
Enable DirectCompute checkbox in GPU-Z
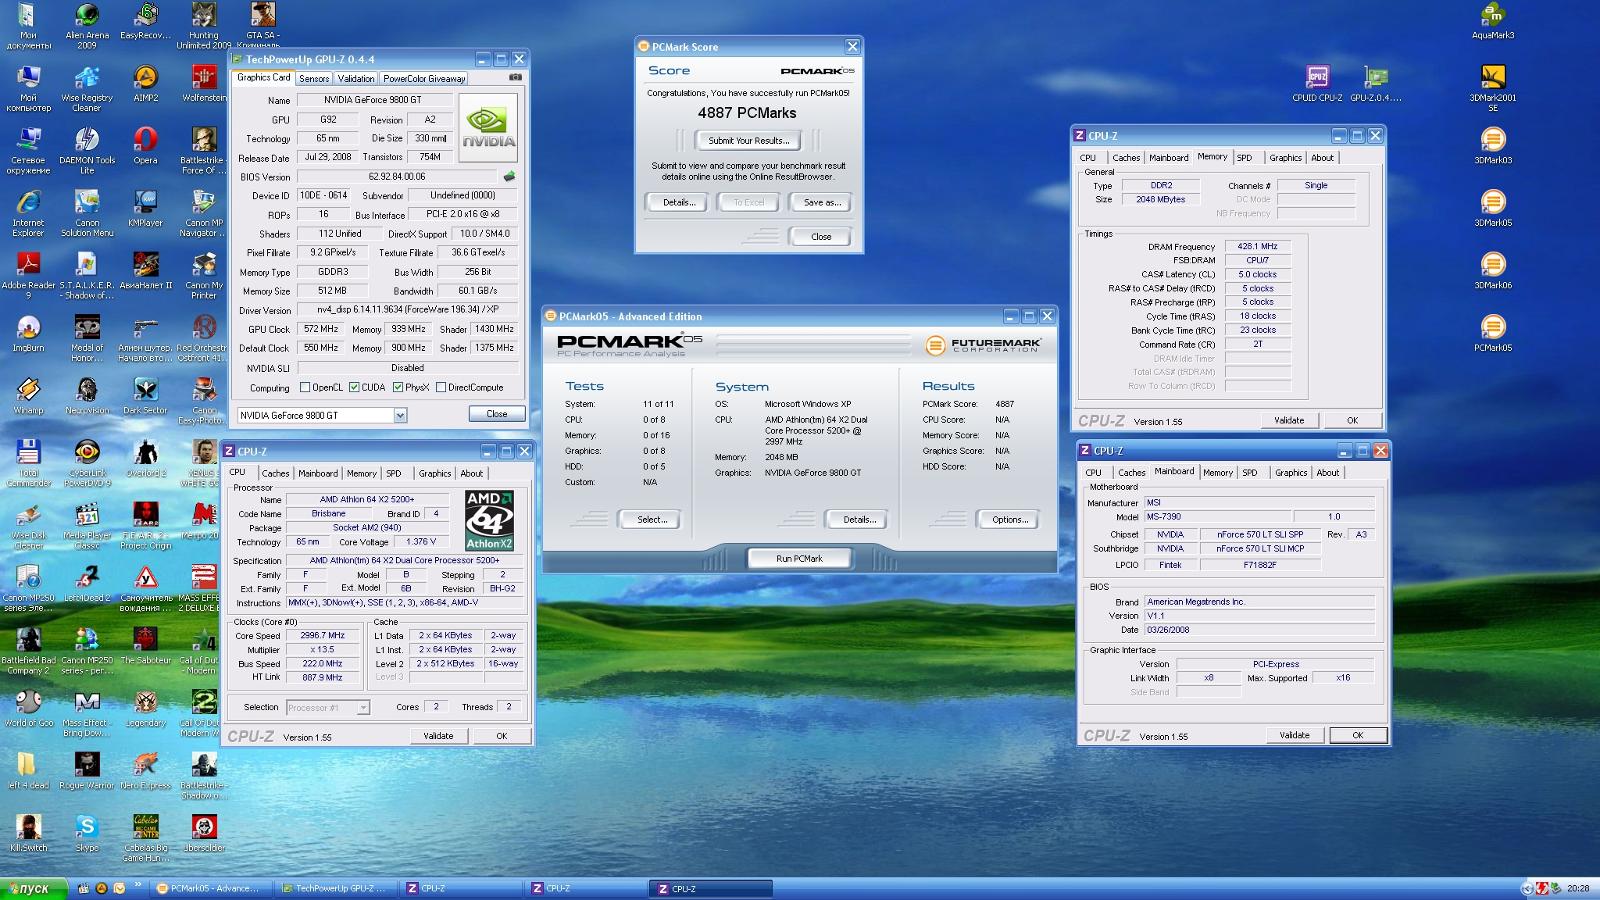tap(441, 387)
